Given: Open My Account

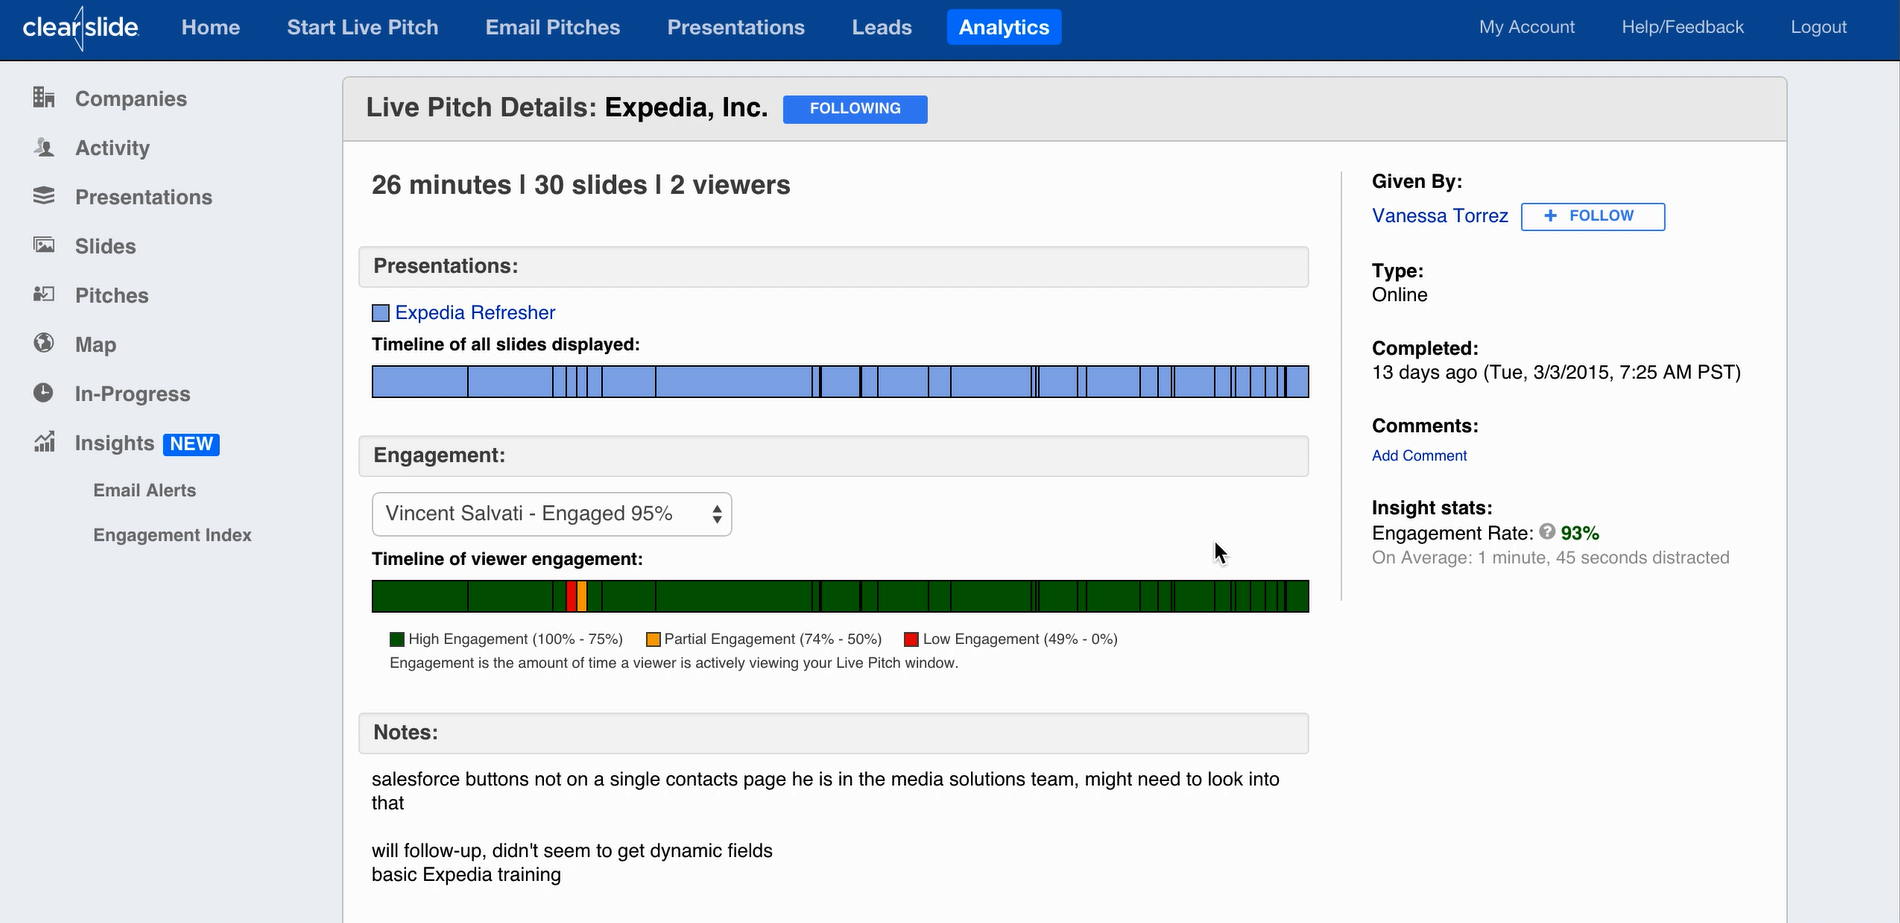Looking at the screenshot, I should point(1527,27).
